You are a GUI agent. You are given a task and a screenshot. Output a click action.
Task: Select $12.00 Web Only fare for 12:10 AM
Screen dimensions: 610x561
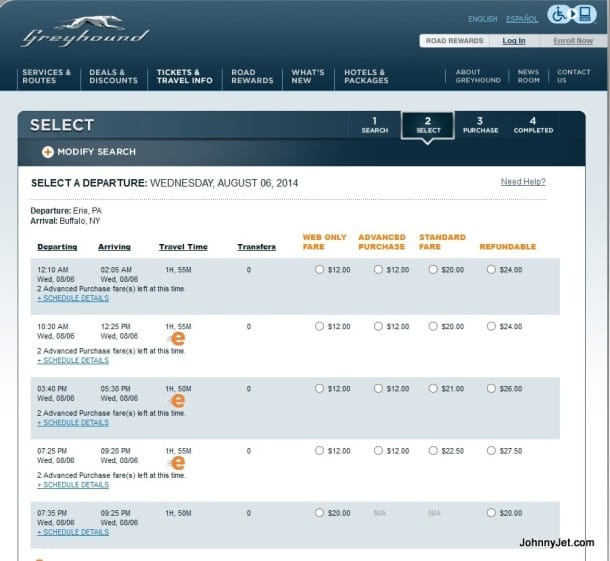319,269
